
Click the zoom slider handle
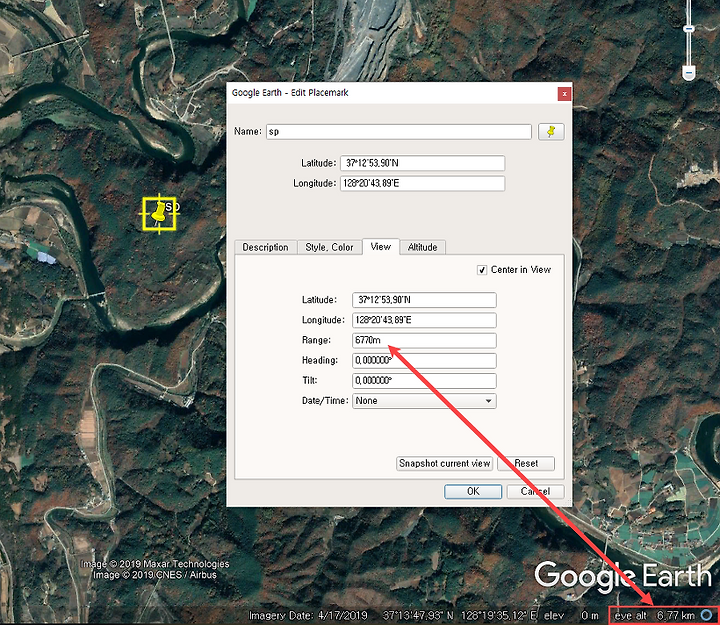tap(688, 29)
